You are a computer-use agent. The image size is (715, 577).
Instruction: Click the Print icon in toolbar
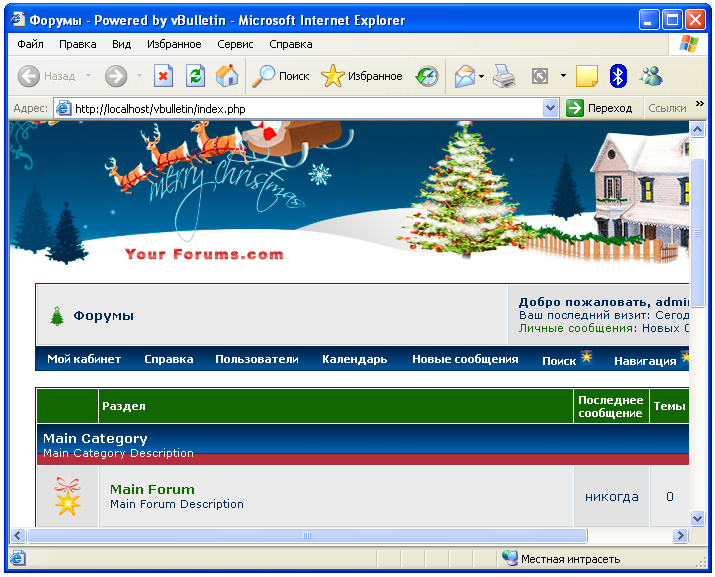click(x=504, y=76)
